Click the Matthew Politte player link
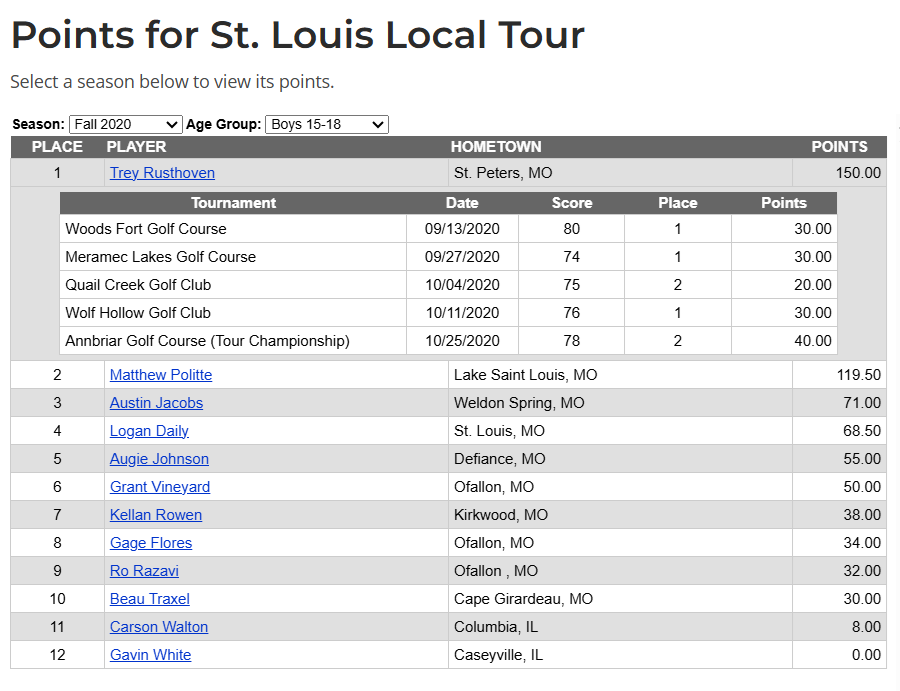The image size is (900, 691). [161, 375]
